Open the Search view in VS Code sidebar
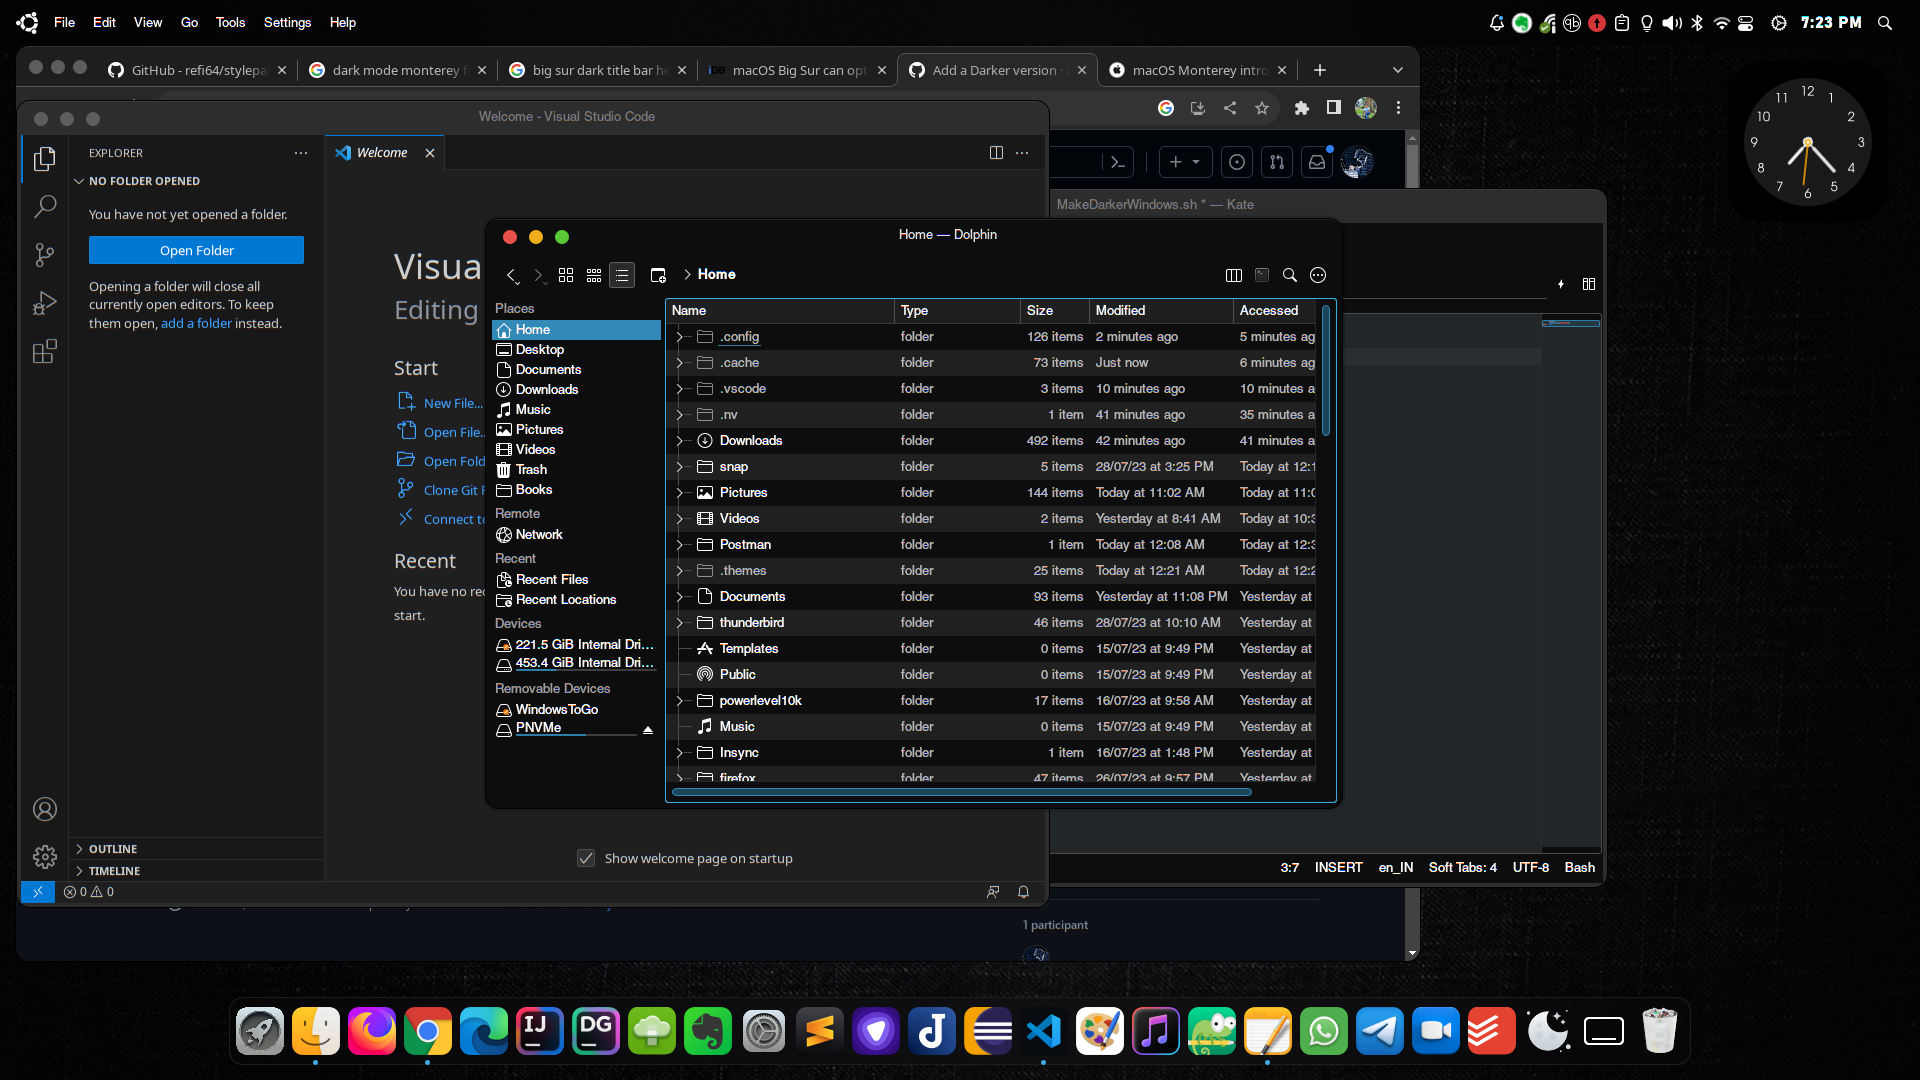 (x=45, y=206)
